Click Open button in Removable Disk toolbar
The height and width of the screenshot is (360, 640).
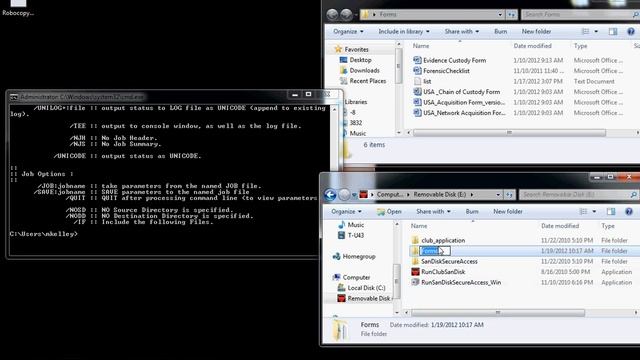pos(389,211)
